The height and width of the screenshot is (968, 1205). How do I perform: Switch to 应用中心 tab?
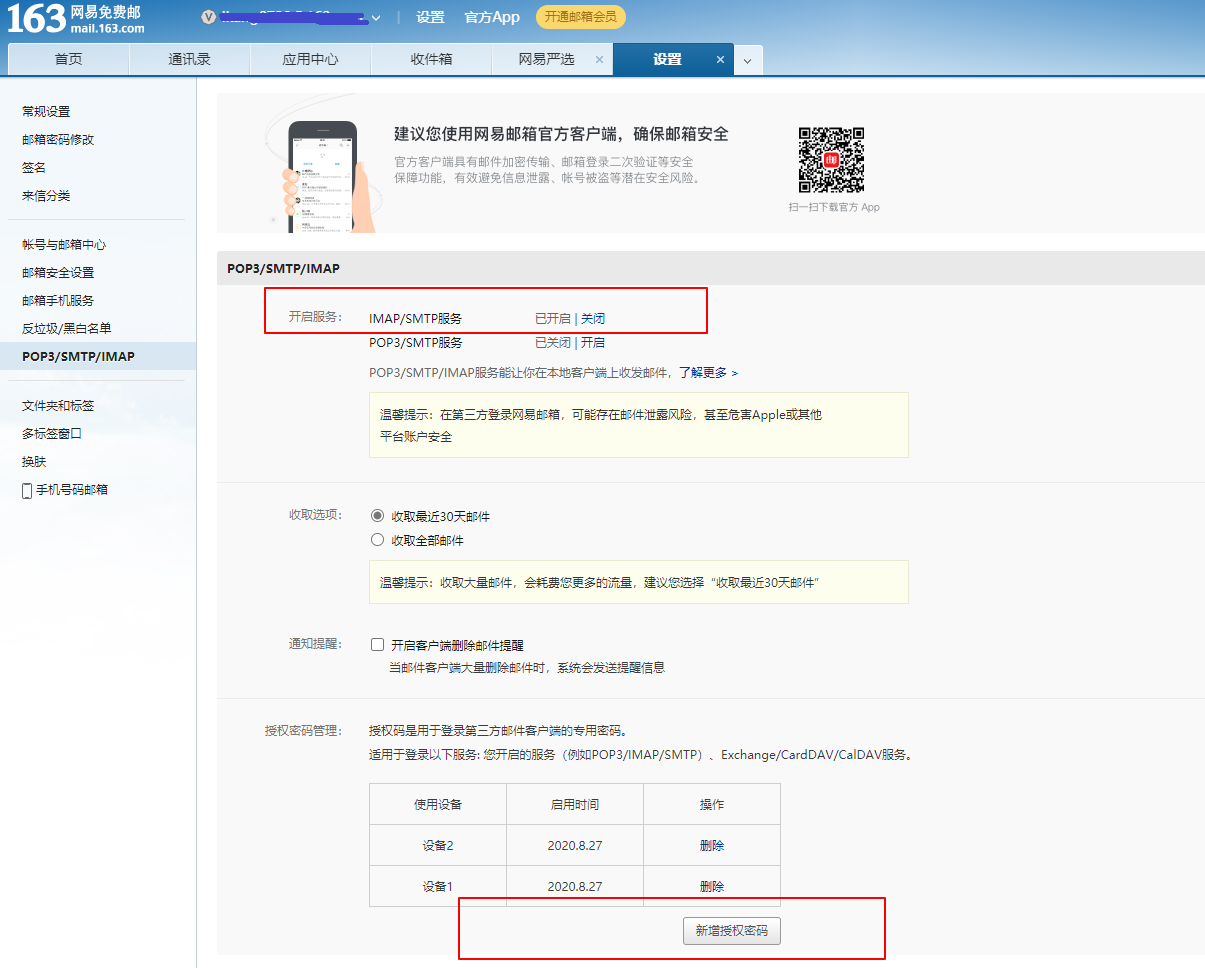coord(310,59)
